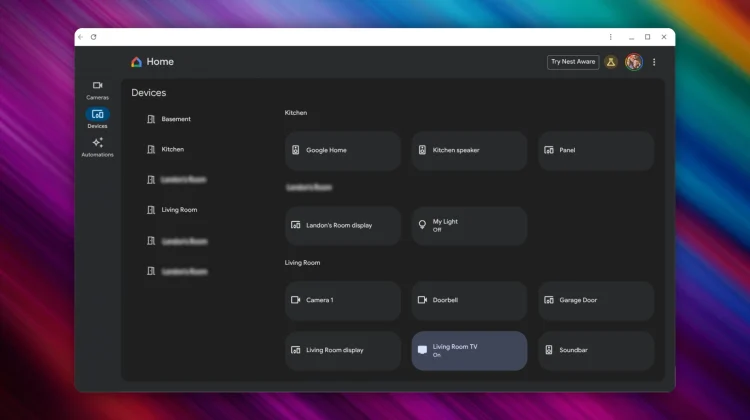The height and width of the screenshot is (420, 750).
Task: Open the Kitchen speaker device tile
Action: 469,150
